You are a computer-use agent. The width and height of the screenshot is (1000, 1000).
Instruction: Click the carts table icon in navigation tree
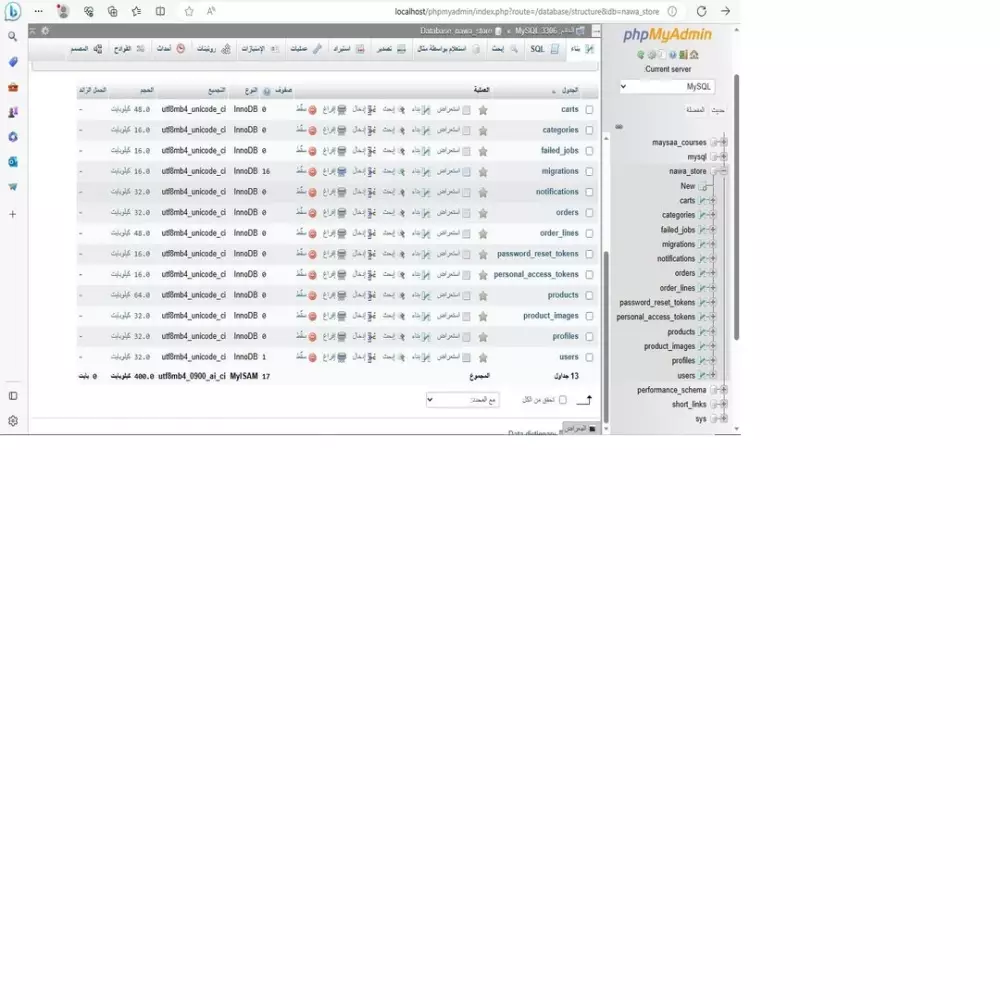(x=702, y=200)
